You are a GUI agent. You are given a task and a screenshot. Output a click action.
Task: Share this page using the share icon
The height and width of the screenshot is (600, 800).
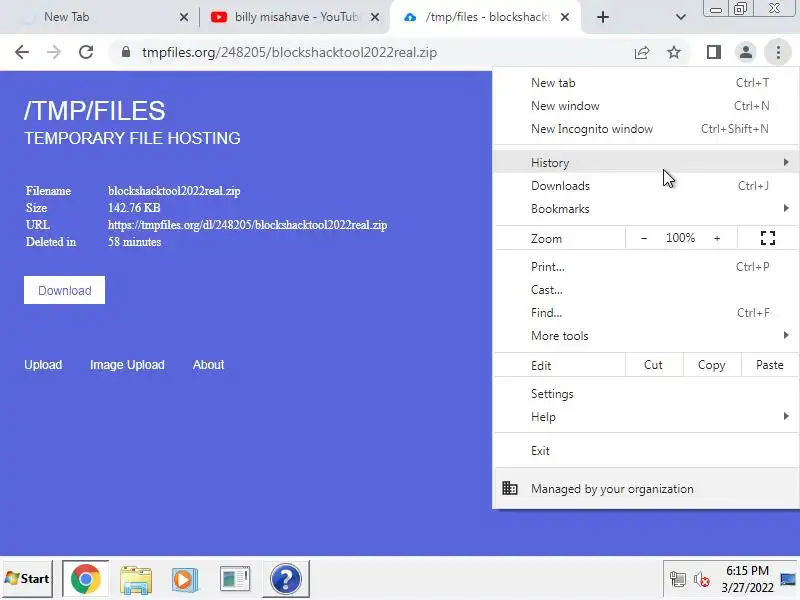[642, 52]
